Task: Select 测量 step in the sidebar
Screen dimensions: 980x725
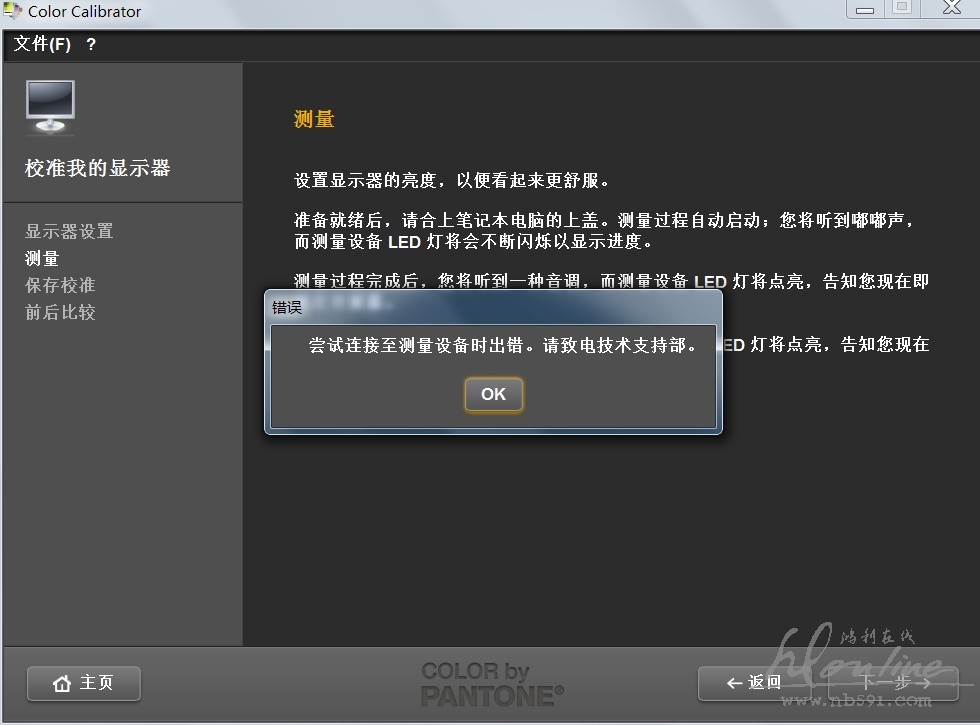Action: [42, 258]
